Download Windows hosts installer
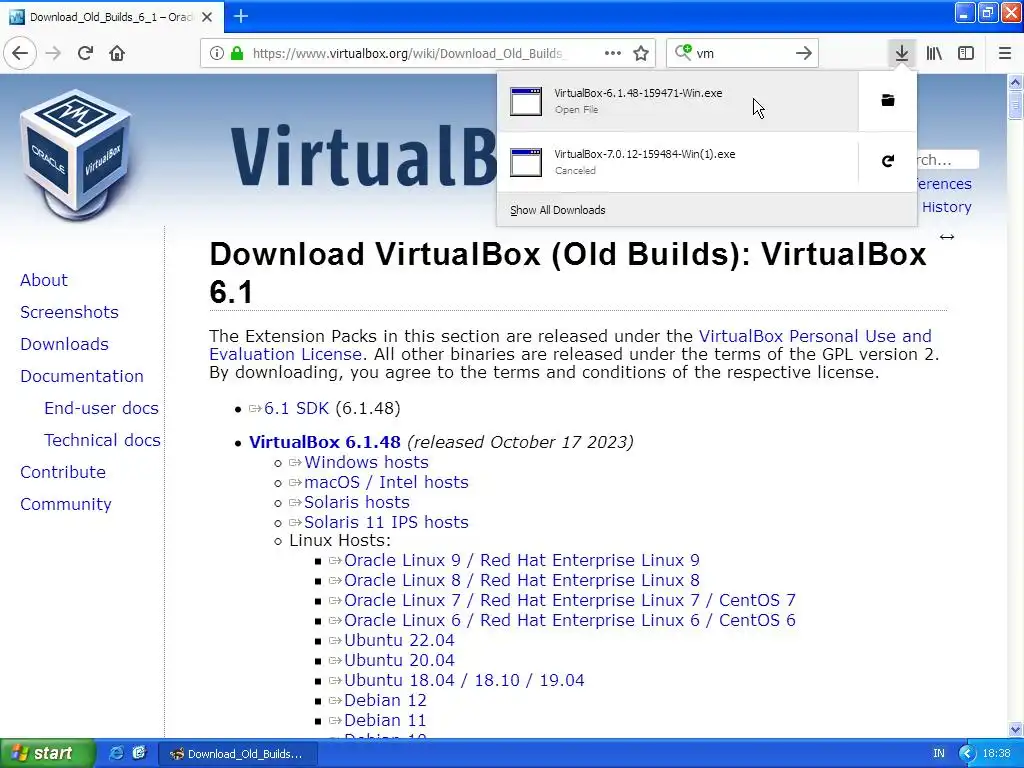This screenshot has width=1024, height=768. pyautogui.click(x=366, y=462)
